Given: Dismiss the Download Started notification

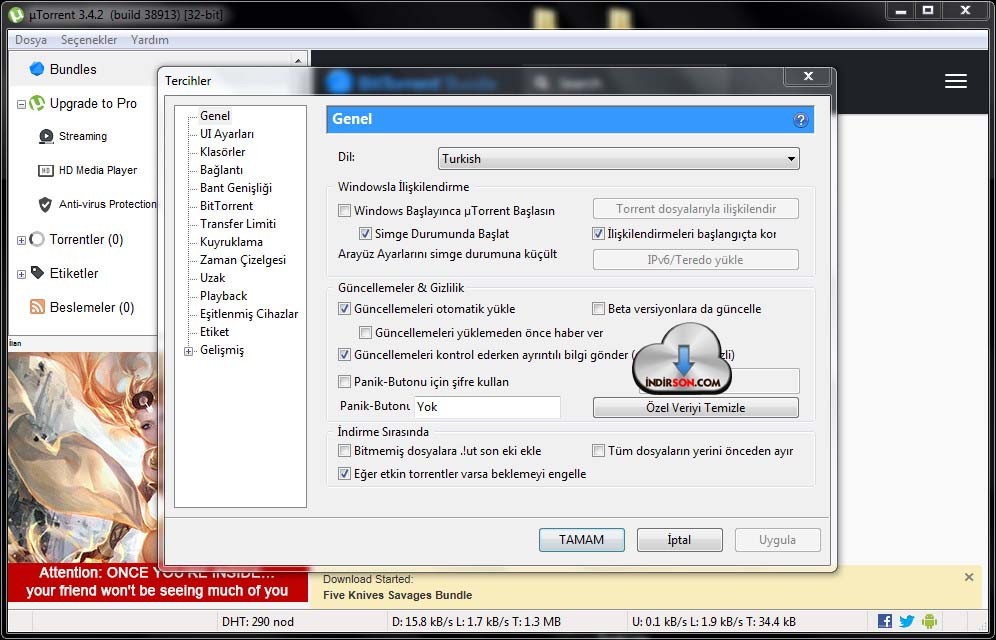Looking at the screenshot, I should click(x=969, y=577).
